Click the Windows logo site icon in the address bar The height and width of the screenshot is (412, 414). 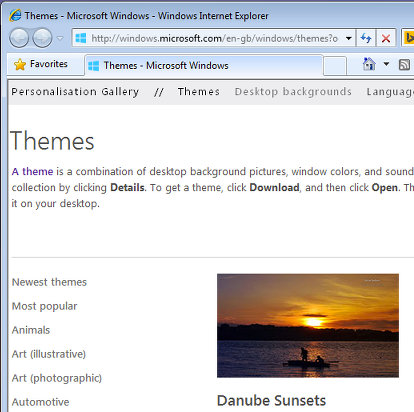(x=81, y=38)
